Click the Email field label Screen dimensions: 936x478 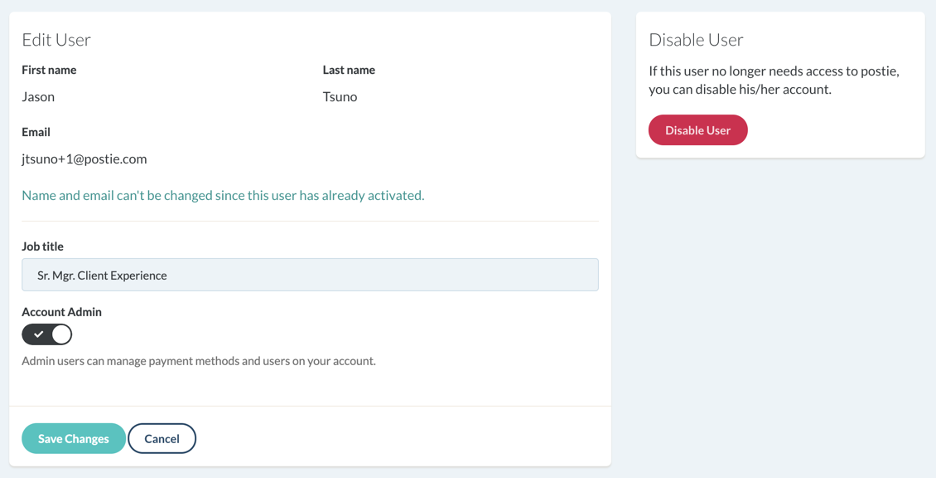36,132
